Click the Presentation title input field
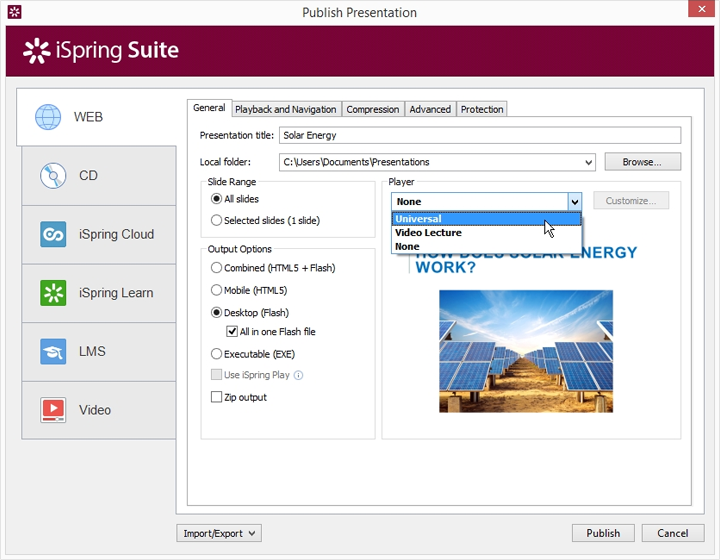This screenshot has height=560, width=720. 480,135
